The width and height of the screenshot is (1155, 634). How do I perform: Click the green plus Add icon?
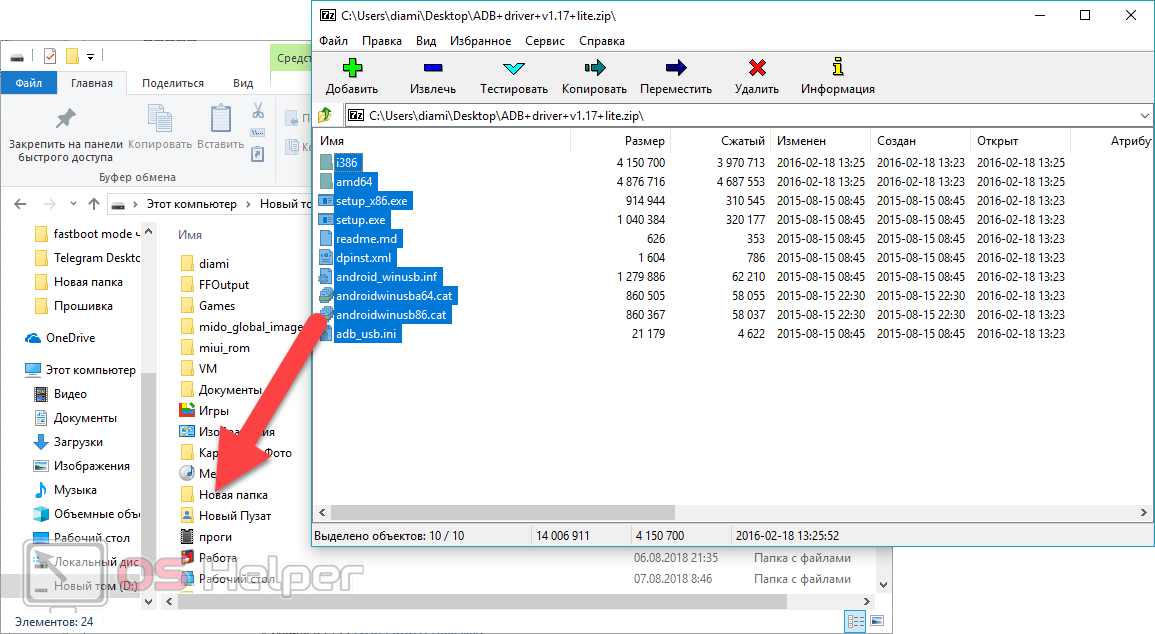pos(352,68)
